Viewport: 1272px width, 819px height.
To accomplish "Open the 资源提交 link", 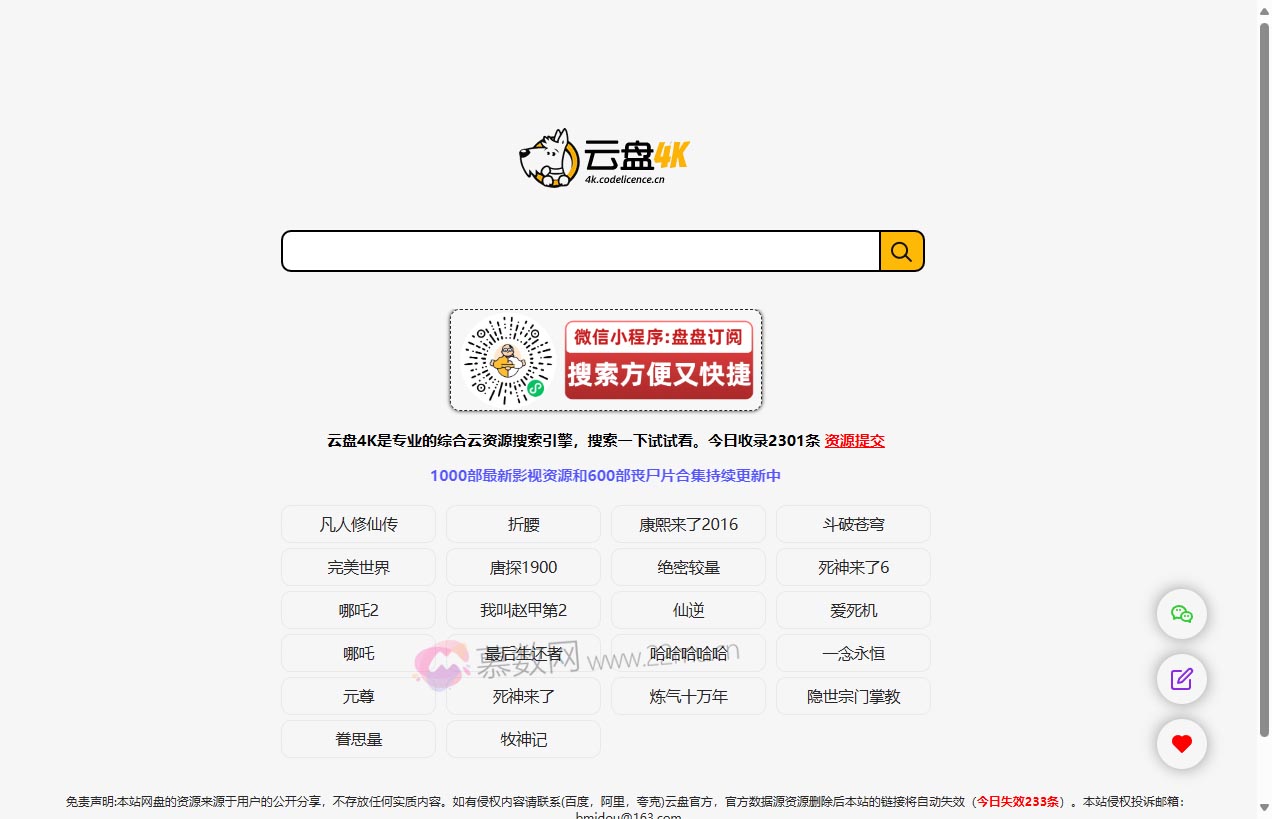I will (x=854, y=440).
